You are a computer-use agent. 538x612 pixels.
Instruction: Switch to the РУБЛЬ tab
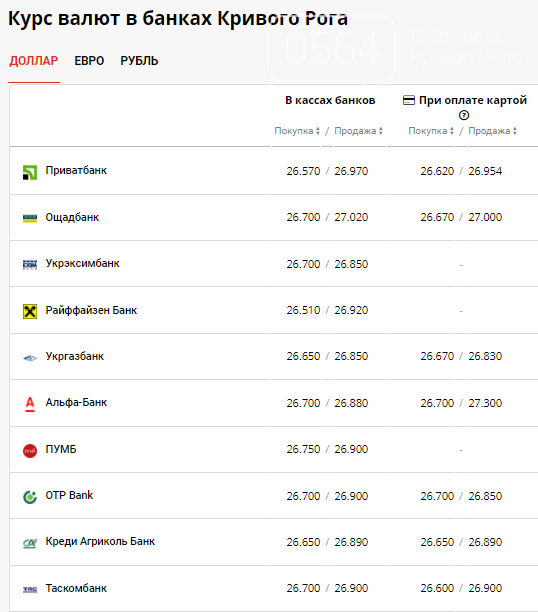pos(139,61)
